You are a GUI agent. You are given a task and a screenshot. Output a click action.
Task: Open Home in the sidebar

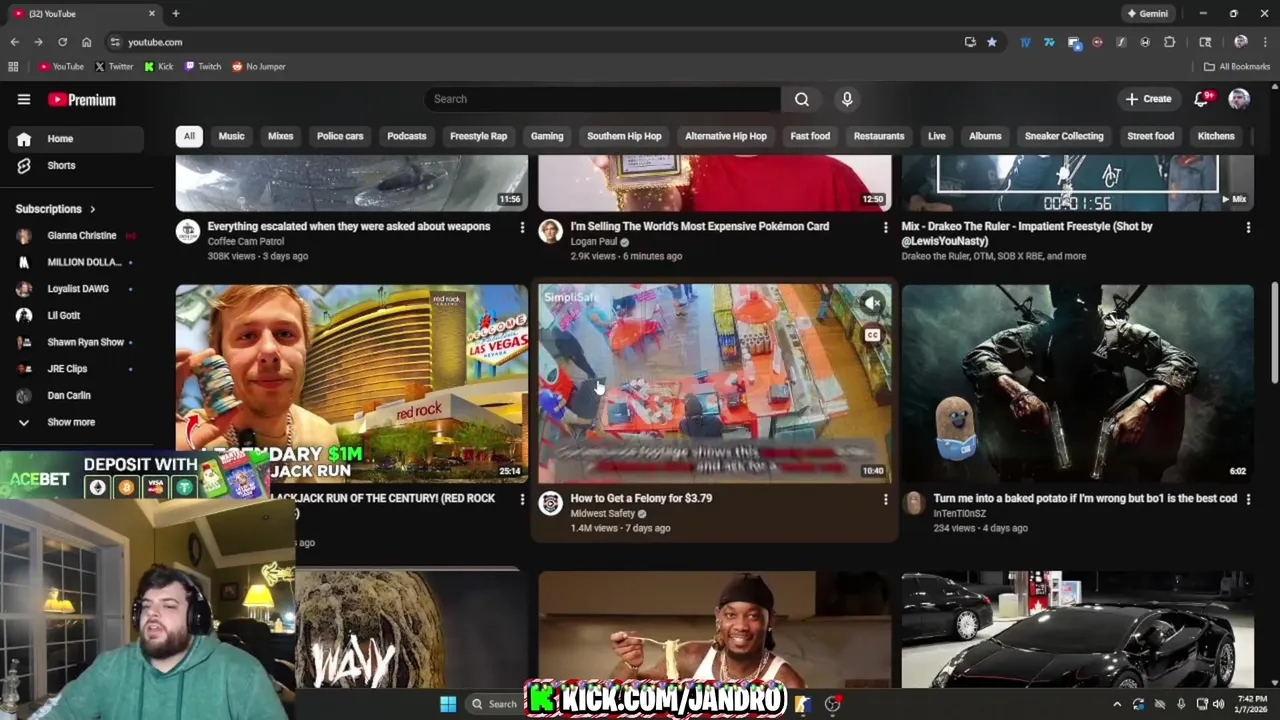coord(76,139)
